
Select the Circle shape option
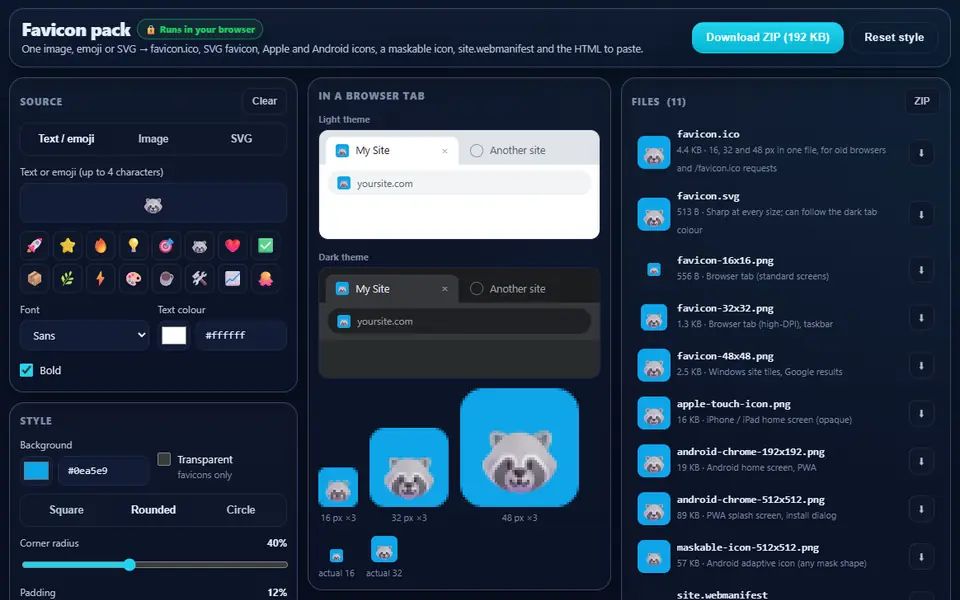click(x=241, y=509)
